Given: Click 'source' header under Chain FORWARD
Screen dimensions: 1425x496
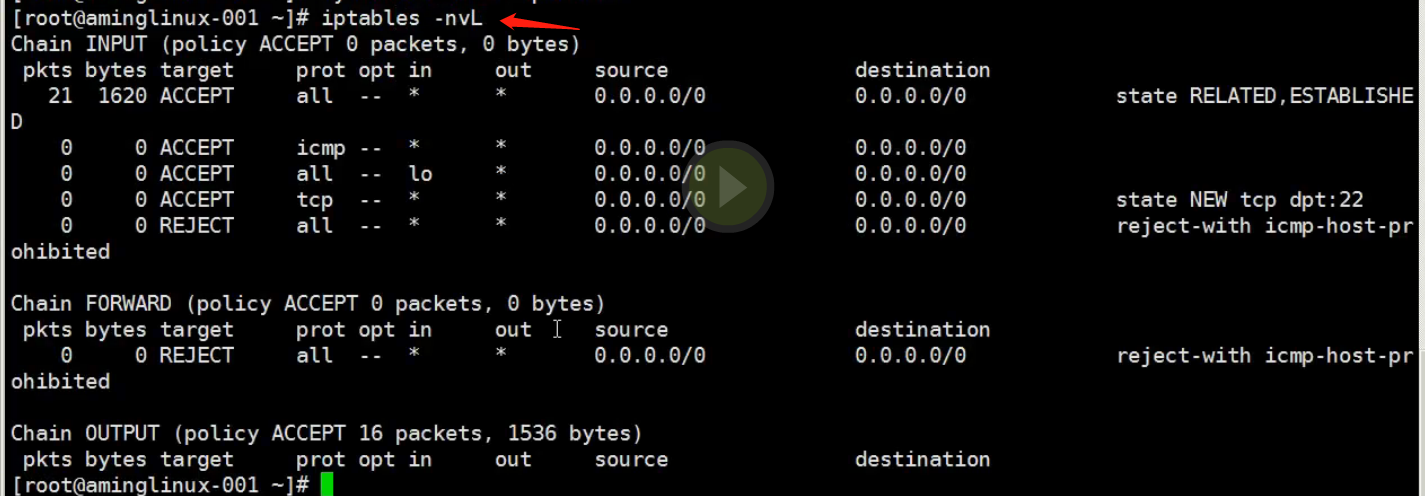Looking at the screenshot, I should click(631, 329).
